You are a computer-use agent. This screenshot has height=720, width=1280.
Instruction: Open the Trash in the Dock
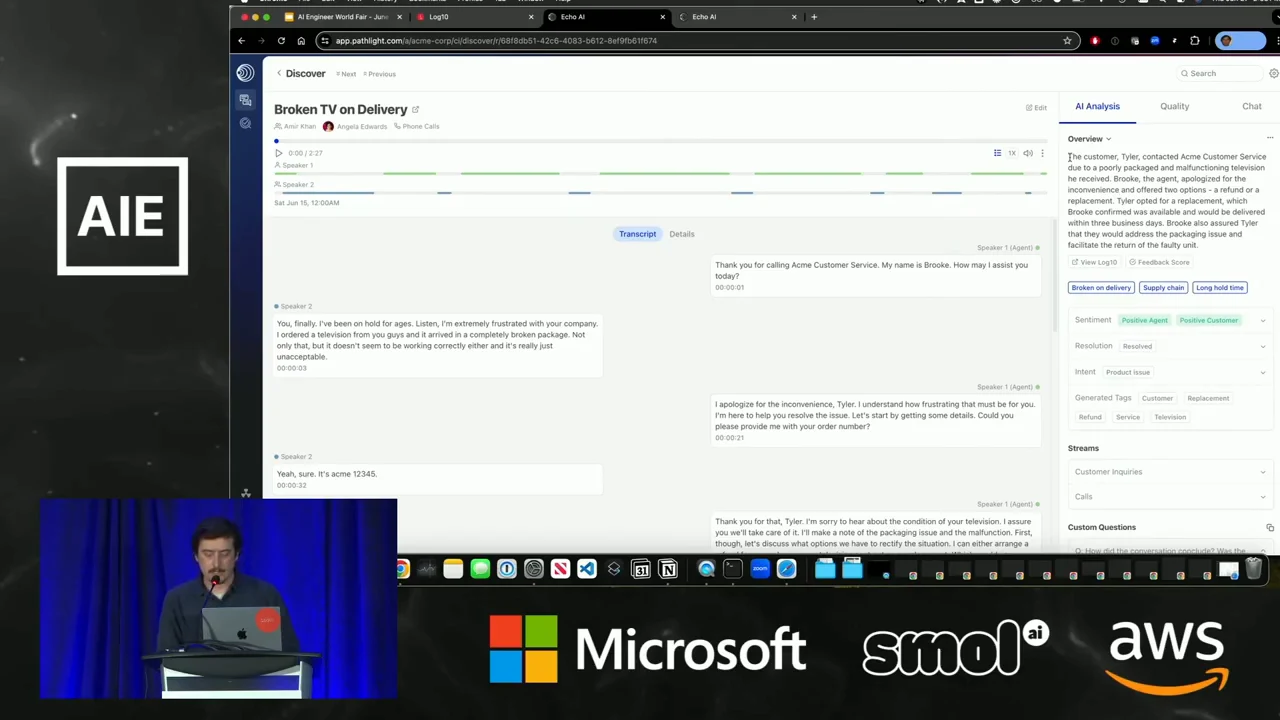pyautogui.click(x=1254, y=570)
